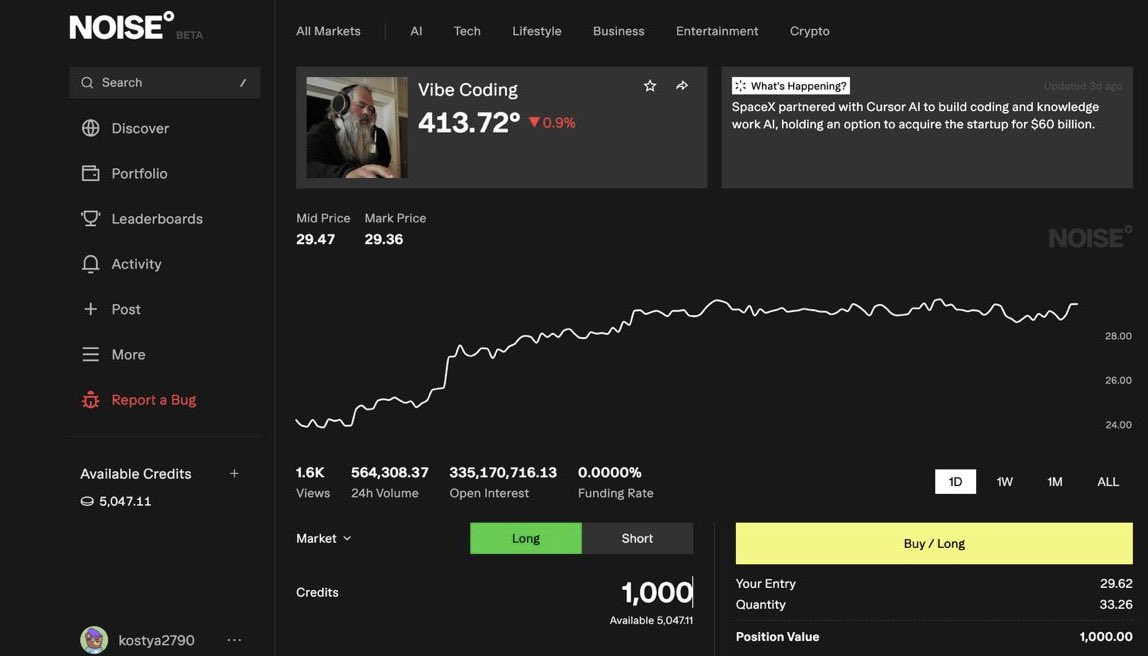Select the 1W chart range
This screenshot has height=656, width=1148.
[x=1004, y=482]
